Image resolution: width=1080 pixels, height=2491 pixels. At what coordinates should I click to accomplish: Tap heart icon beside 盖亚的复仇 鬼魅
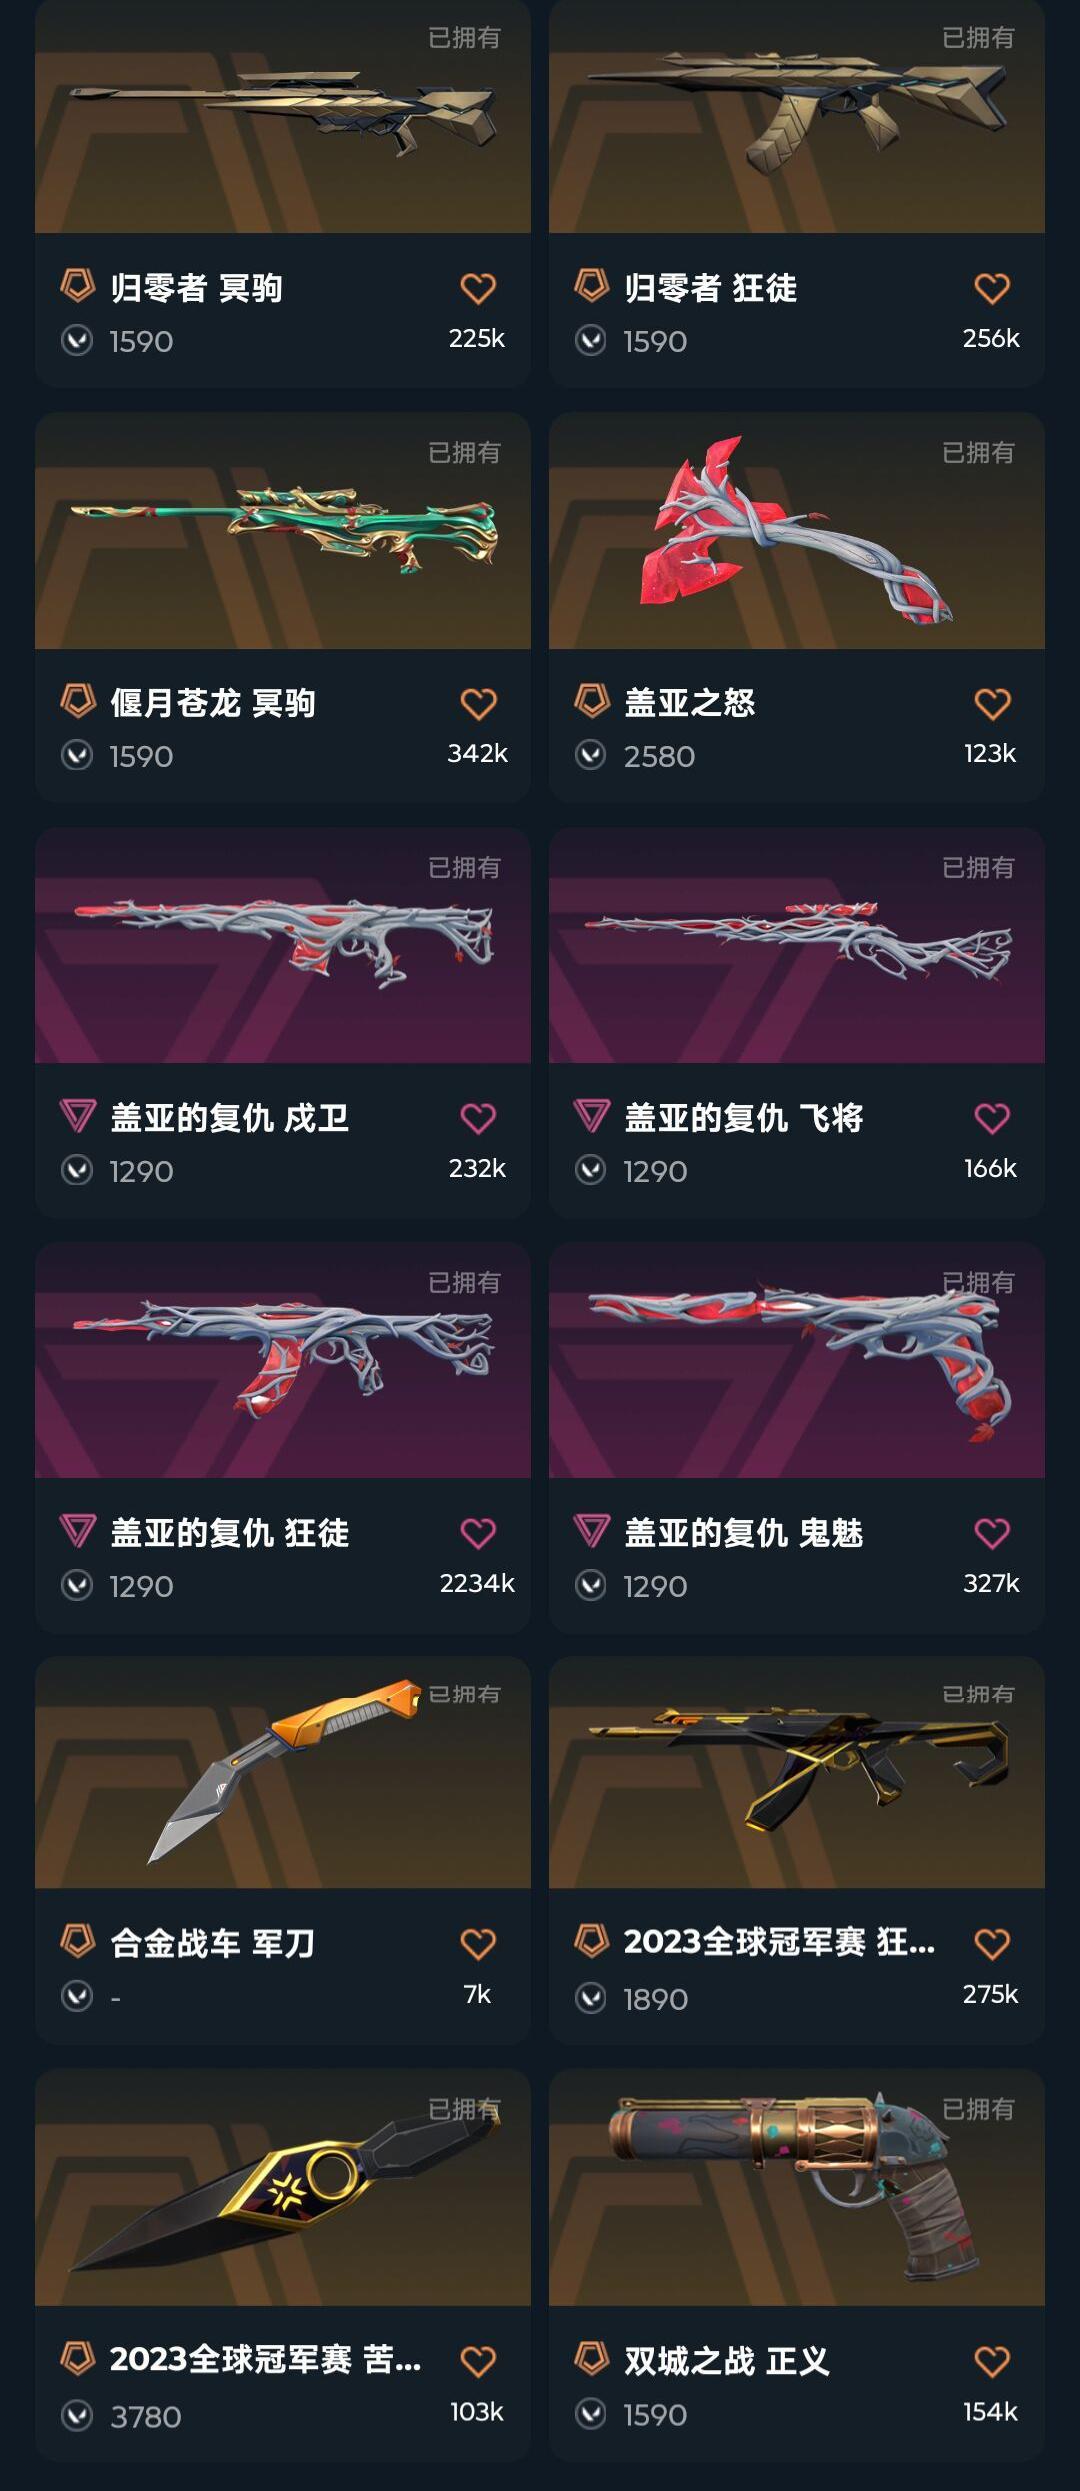point(992,1533)
